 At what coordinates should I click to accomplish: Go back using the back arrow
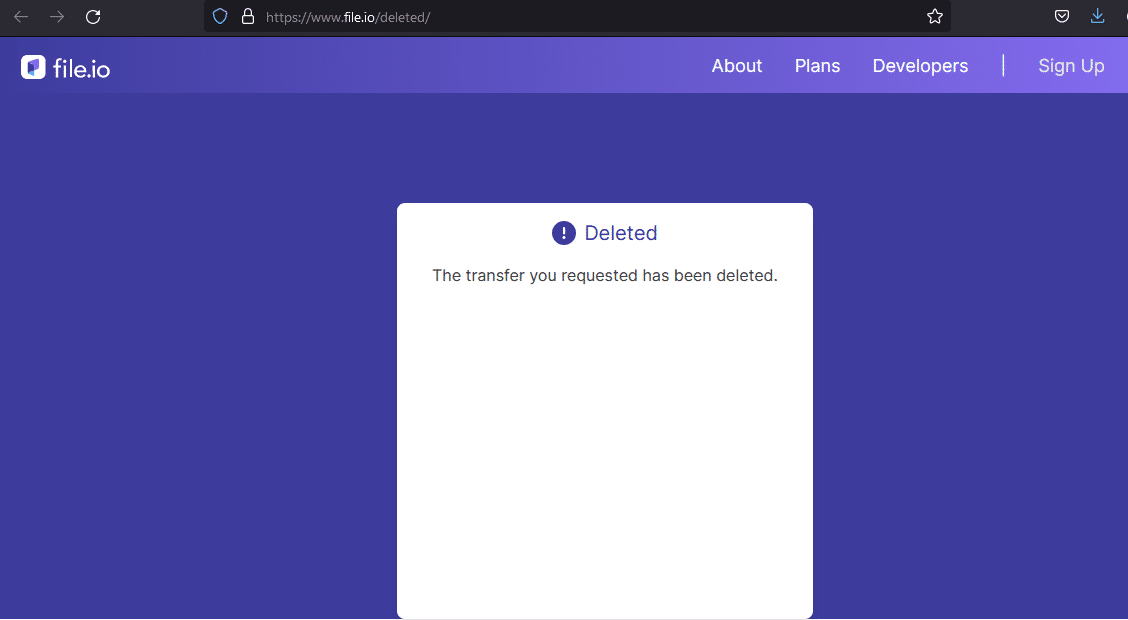(x=20, y=16)
